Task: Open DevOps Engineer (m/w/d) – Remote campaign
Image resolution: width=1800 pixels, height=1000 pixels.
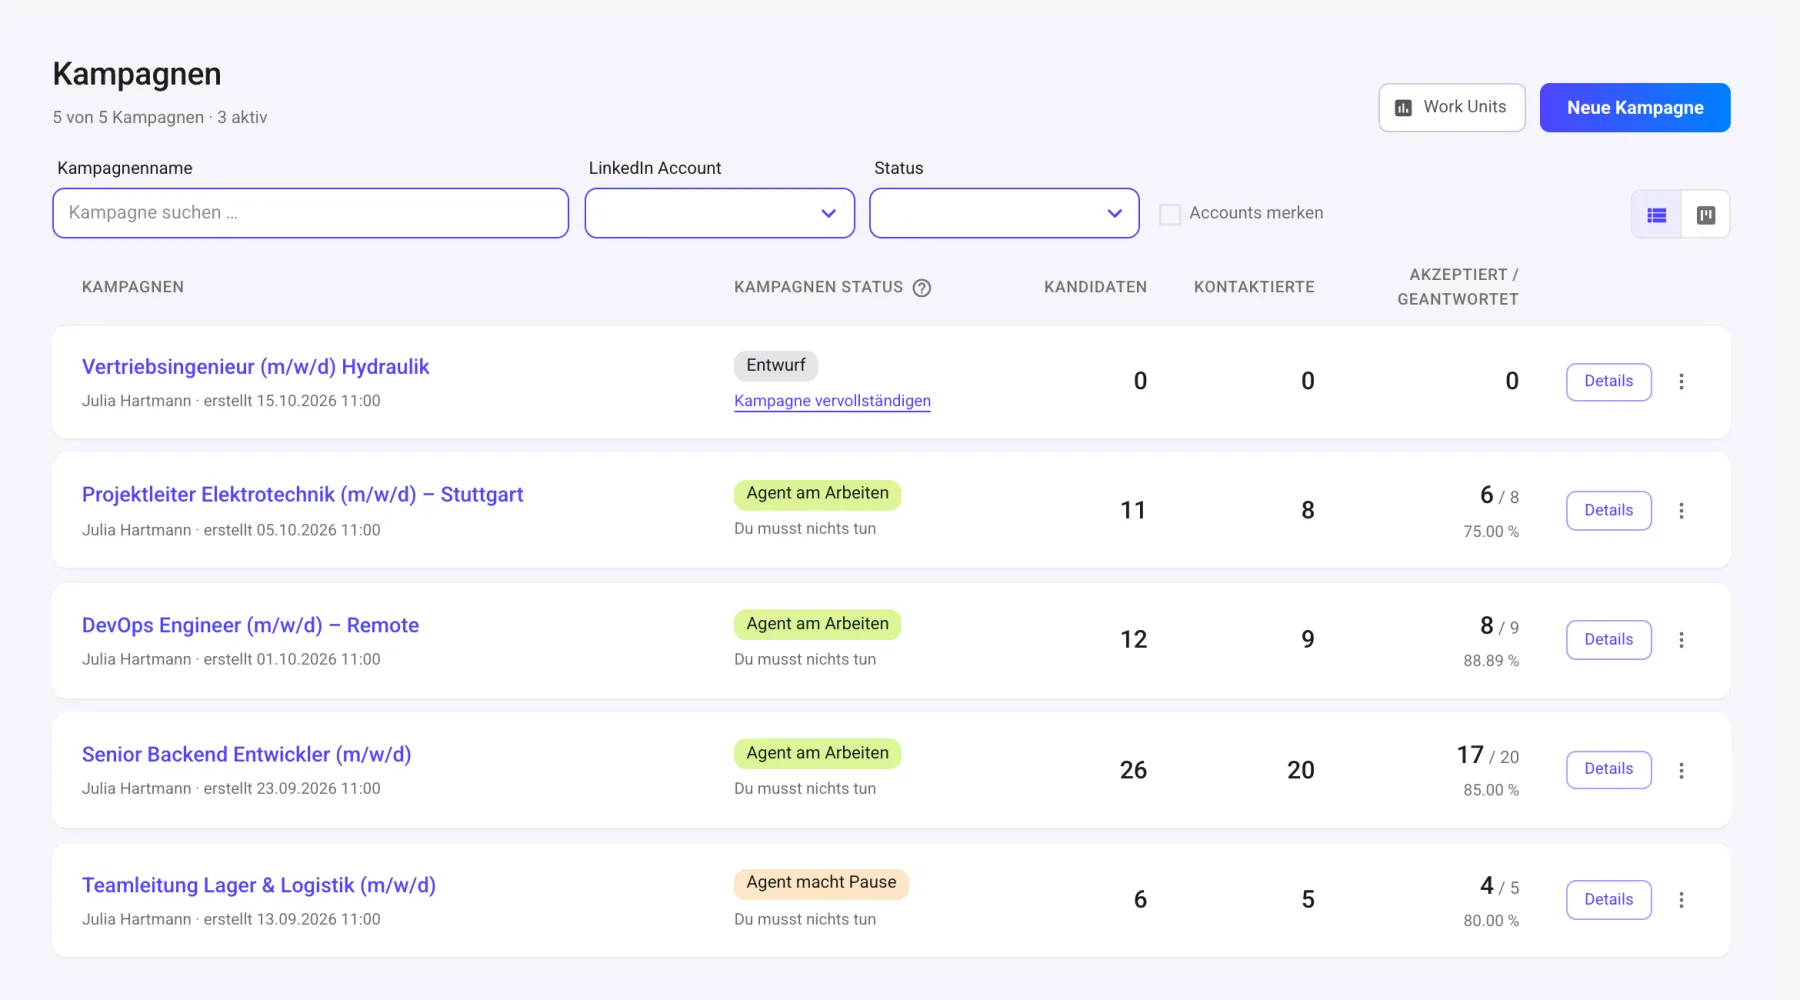Action: [x=250, y=625]
